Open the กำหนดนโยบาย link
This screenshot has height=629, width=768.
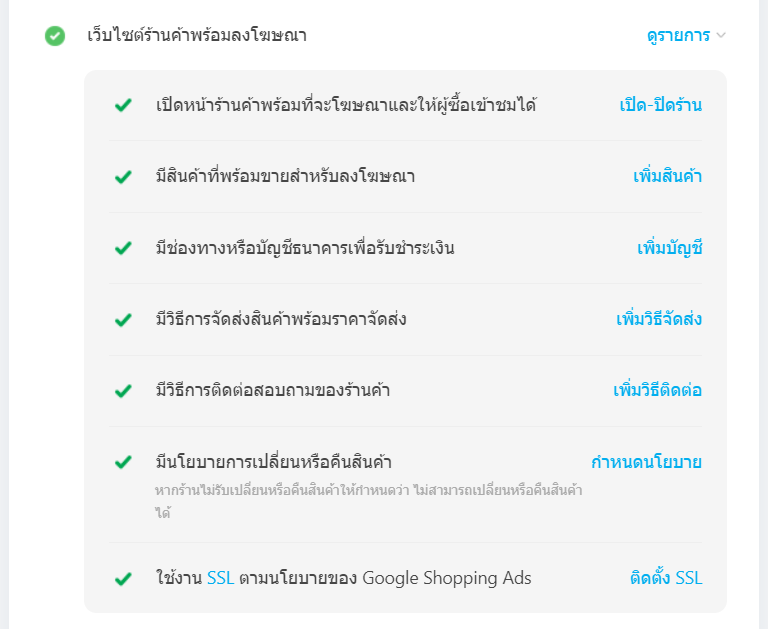[646, 462]
